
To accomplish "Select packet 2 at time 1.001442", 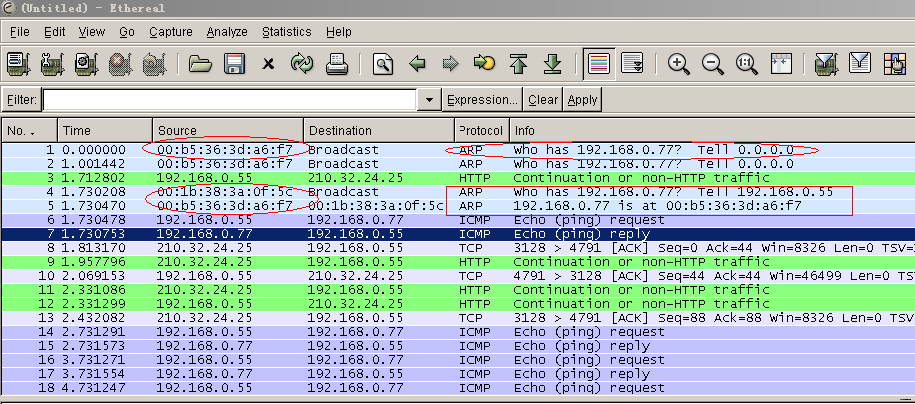I will tap(458, 163).
